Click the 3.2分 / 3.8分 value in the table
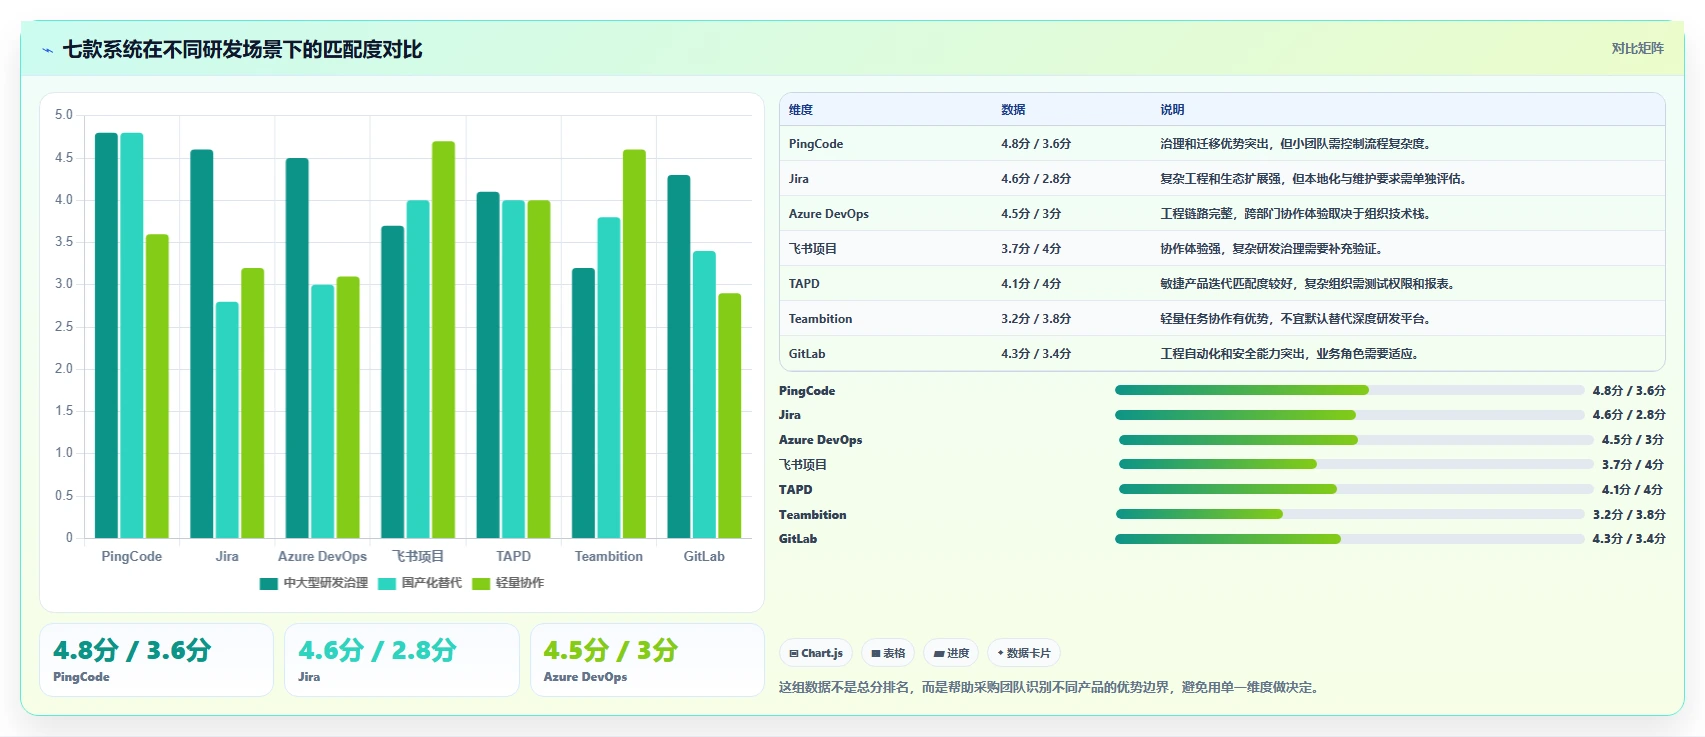This screenshot has width=1705, height=737. [x=1036, y=319]
